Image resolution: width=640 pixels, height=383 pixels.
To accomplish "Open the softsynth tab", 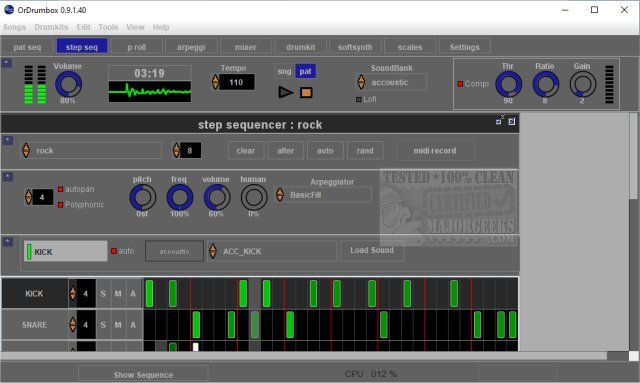I will click(x=355, y=47).
